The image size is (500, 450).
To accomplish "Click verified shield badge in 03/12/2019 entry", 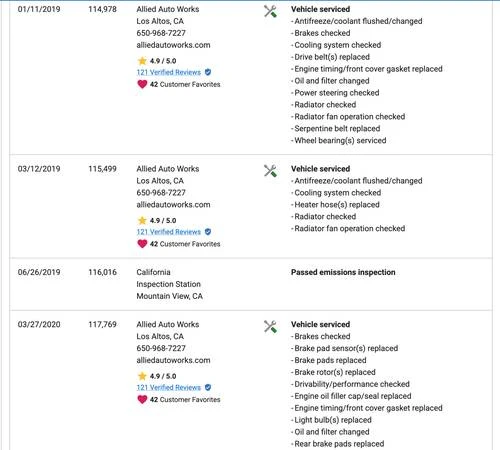I will click(208, 232).
